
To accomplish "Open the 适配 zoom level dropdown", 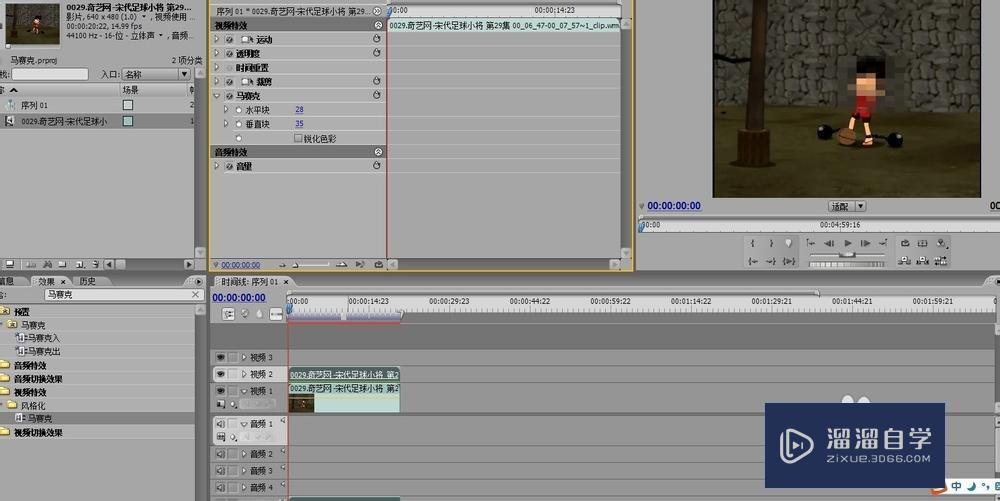I will 847,206.
